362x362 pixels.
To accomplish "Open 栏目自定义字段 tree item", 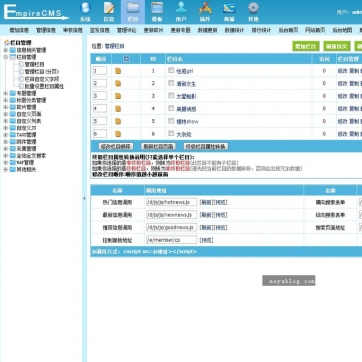I will 42,79.
